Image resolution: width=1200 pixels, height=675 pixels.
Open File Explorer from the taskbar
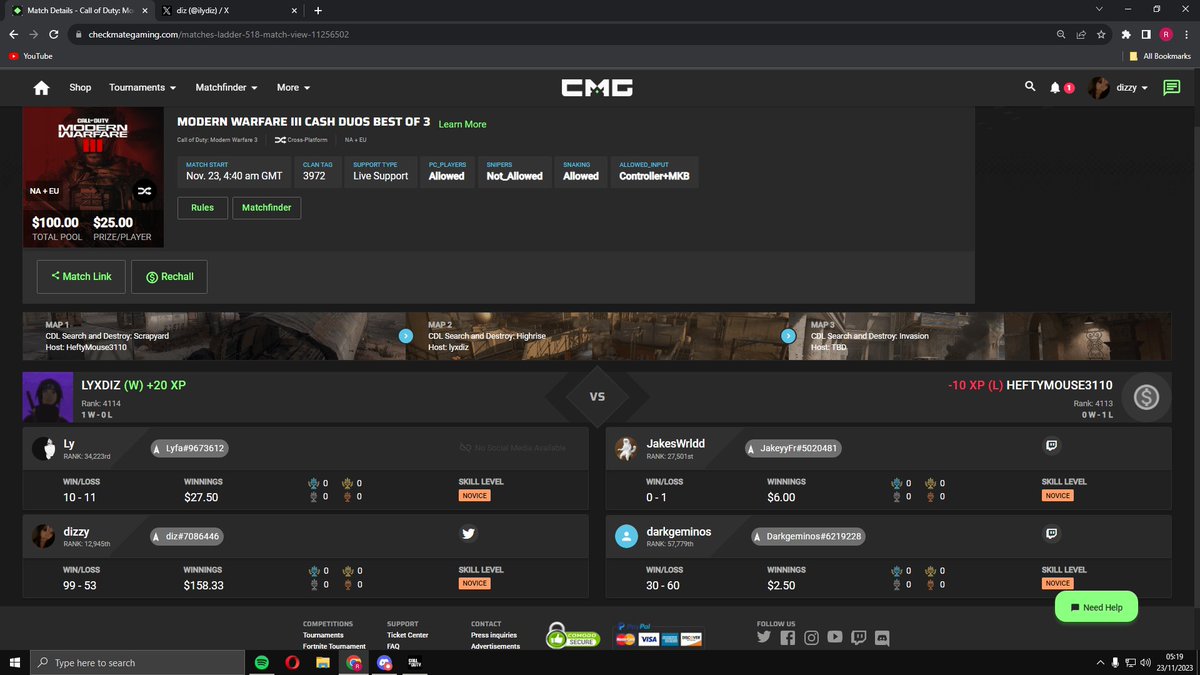(323, 662)
